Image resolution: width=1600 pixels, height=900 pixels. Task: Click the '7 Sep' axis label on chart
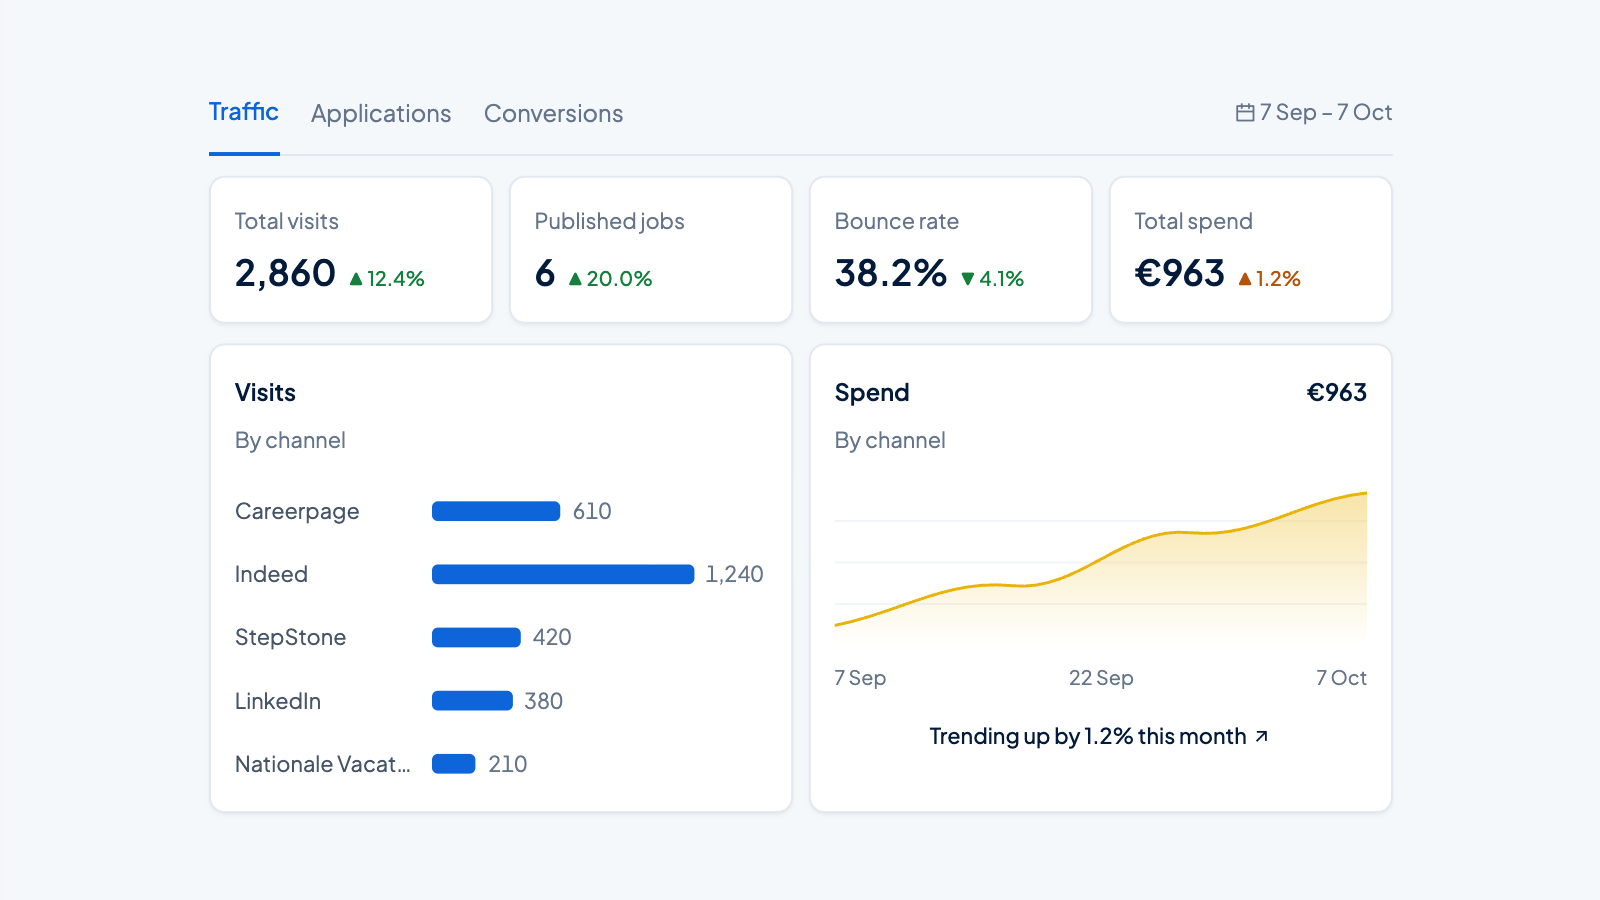coord(860,678)
